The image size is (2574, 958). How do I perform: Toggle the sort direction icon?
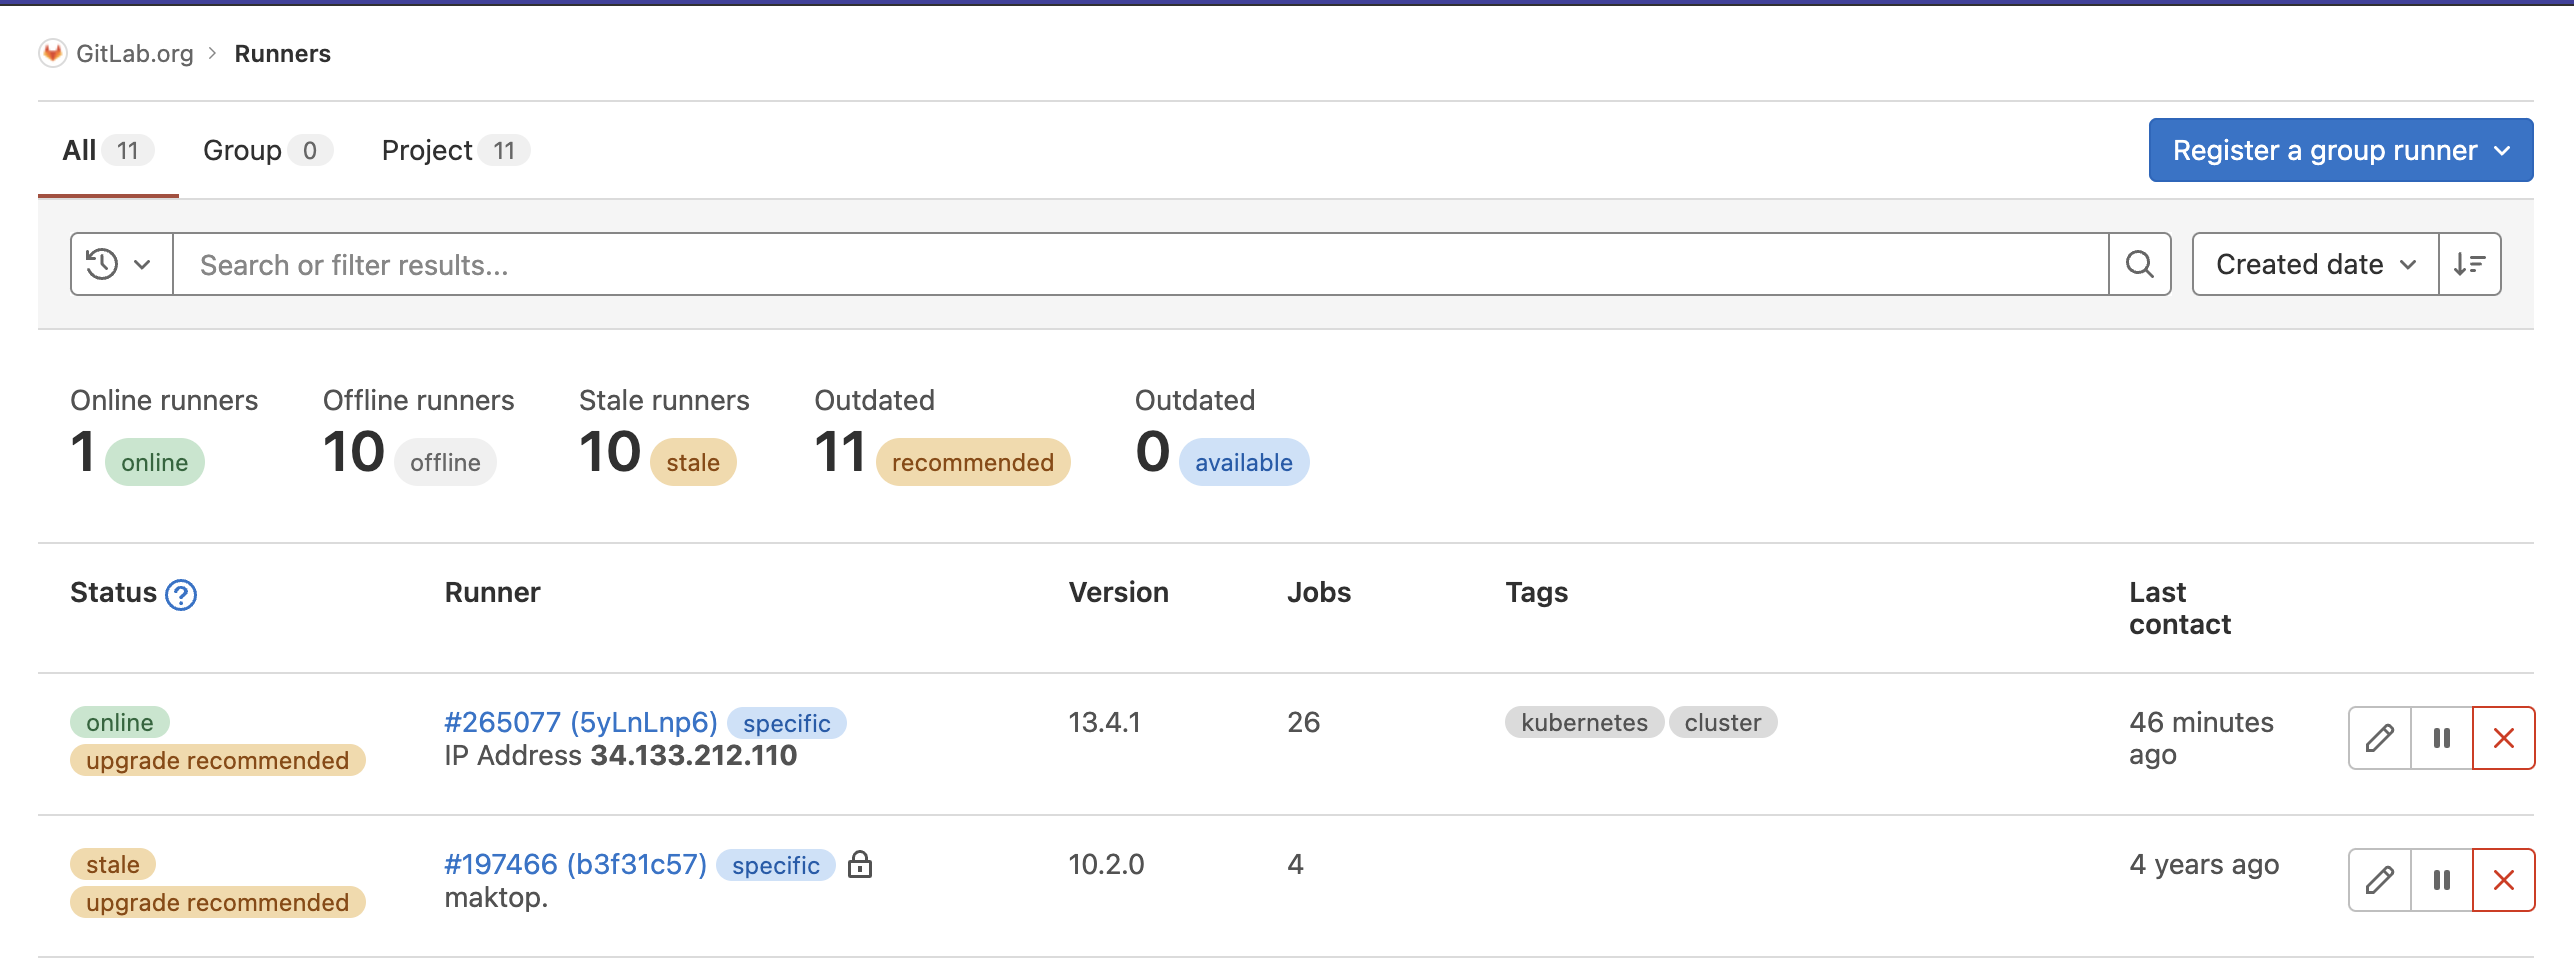pos(2469,264)
